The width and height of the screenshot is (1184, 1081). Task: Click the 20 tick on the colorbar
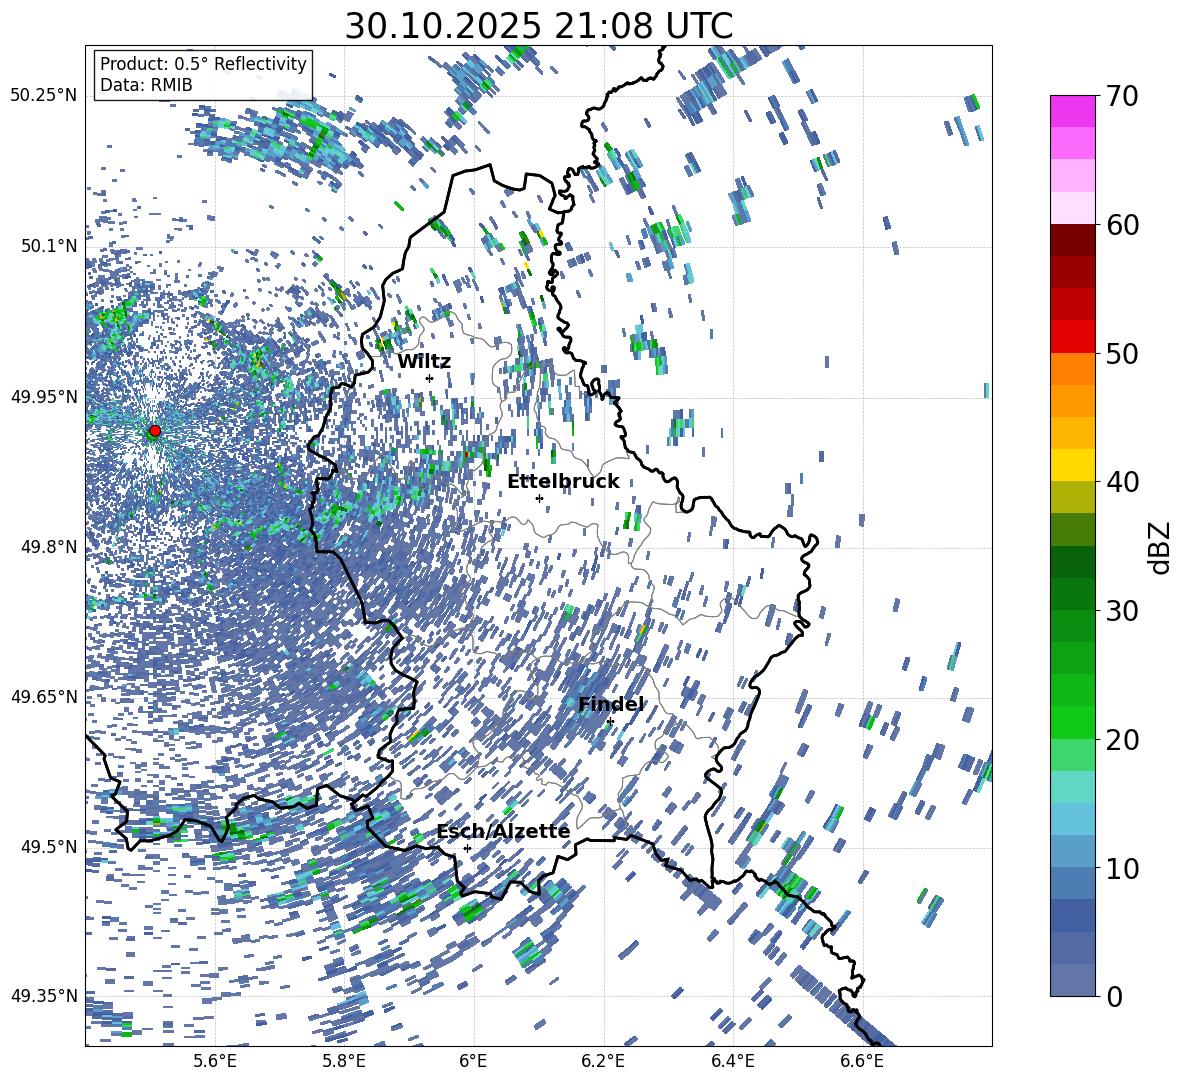(x=1122, y=739)
